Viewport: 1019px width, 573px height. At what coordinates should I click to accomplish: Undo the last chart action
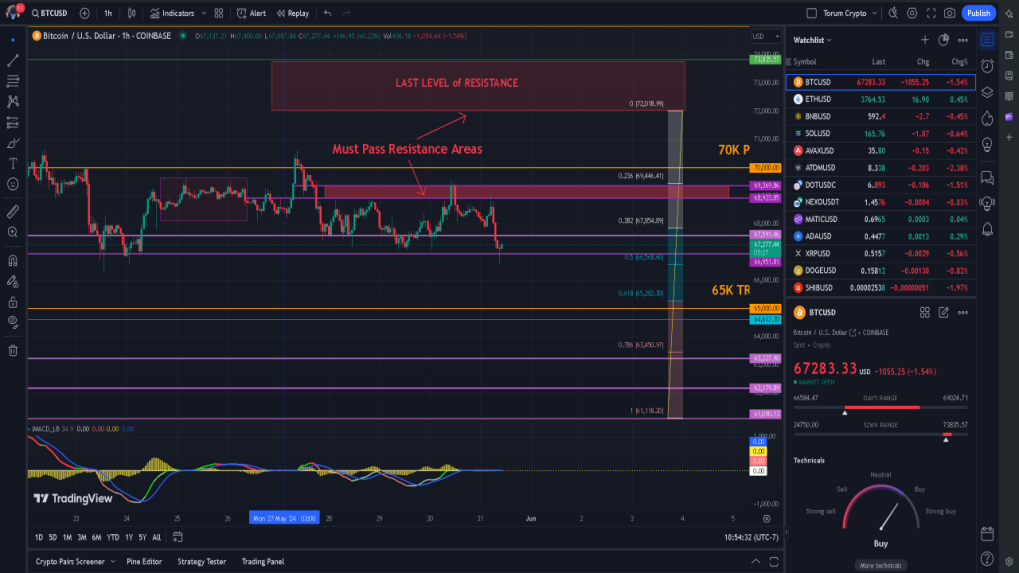pyautogui.click(x=328, y=13)
